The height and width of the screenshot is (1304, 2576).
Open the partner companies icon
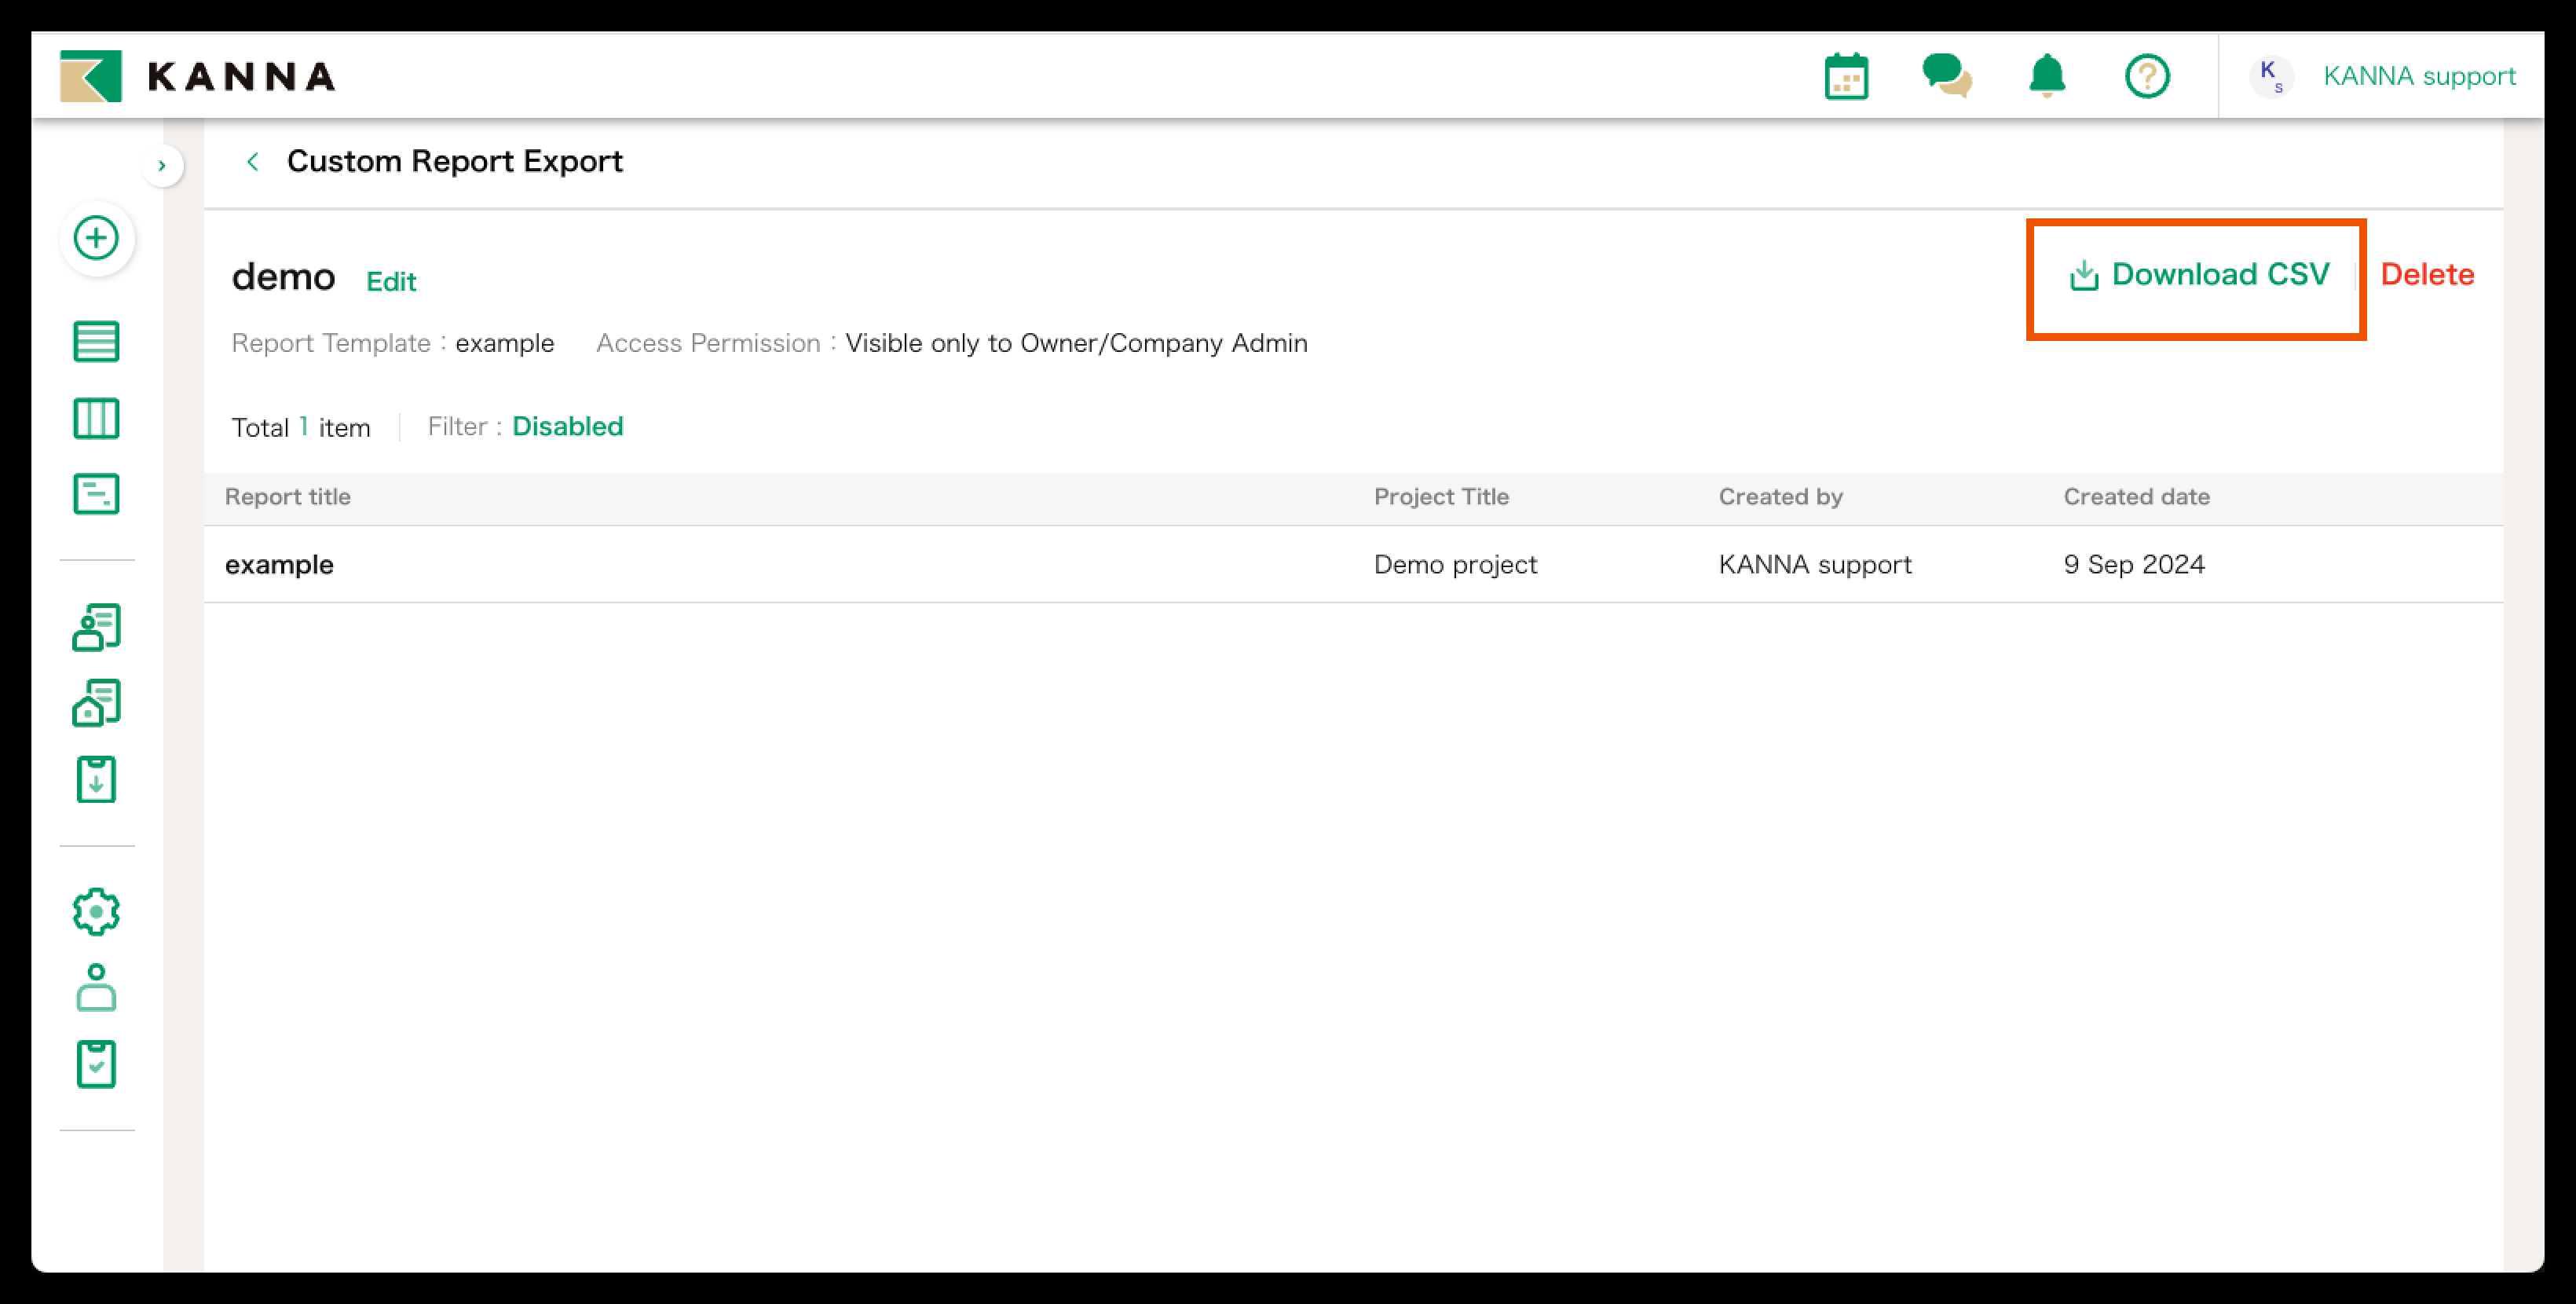97,702
